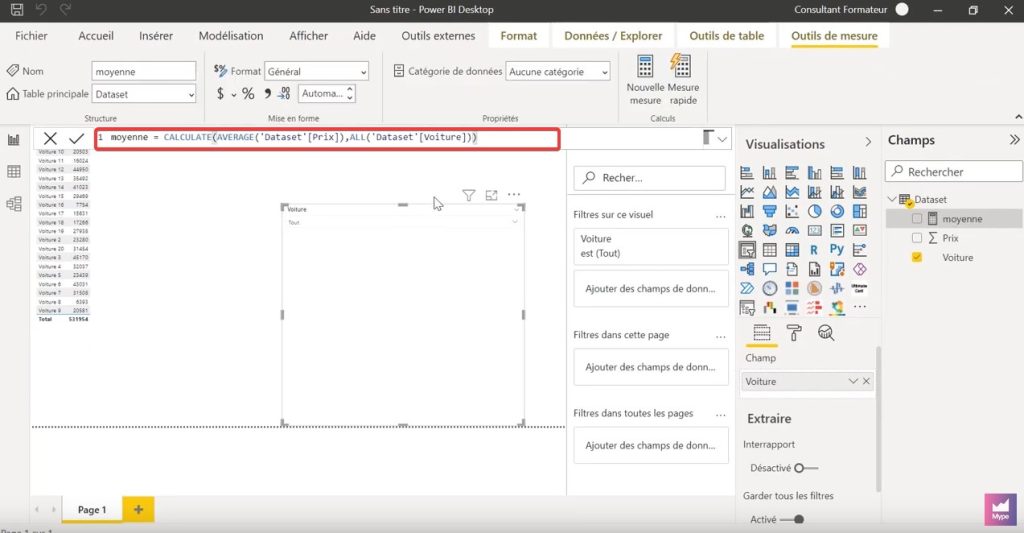
Task: Insert a Python (Py) visual
Action: (837, 250)
